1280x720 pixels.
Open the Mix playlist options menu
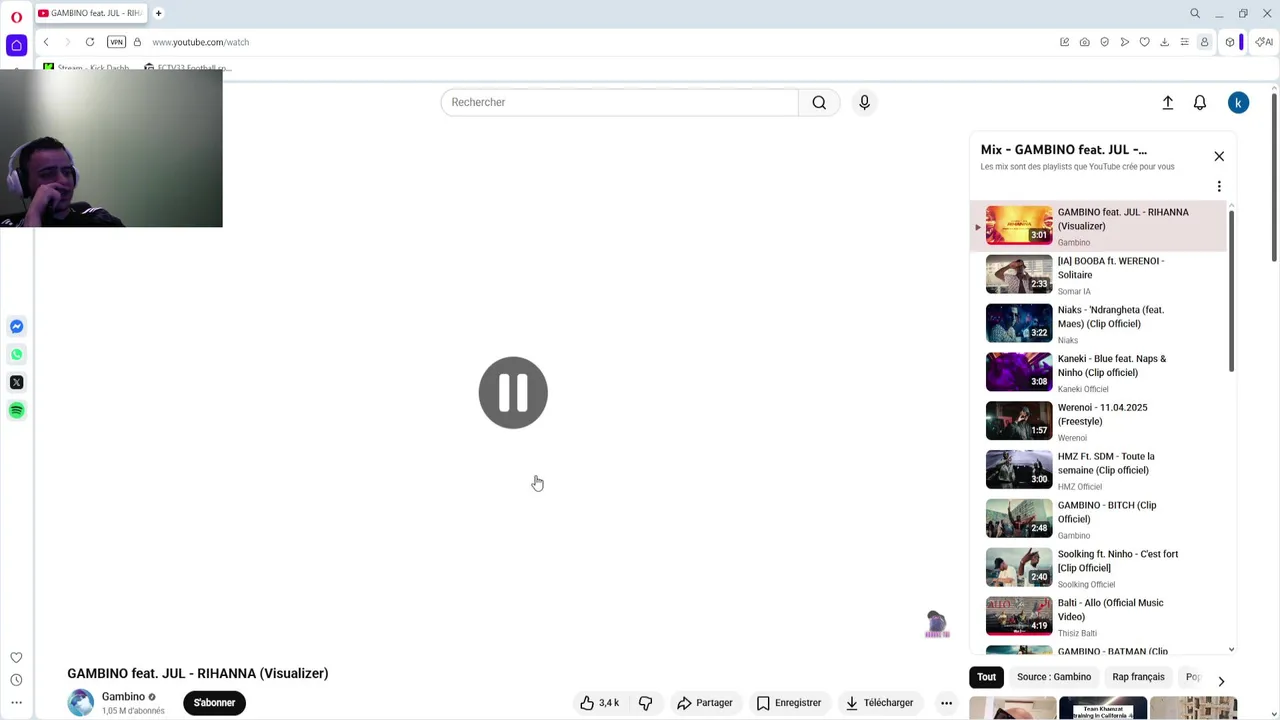[x=1219, y=186]
